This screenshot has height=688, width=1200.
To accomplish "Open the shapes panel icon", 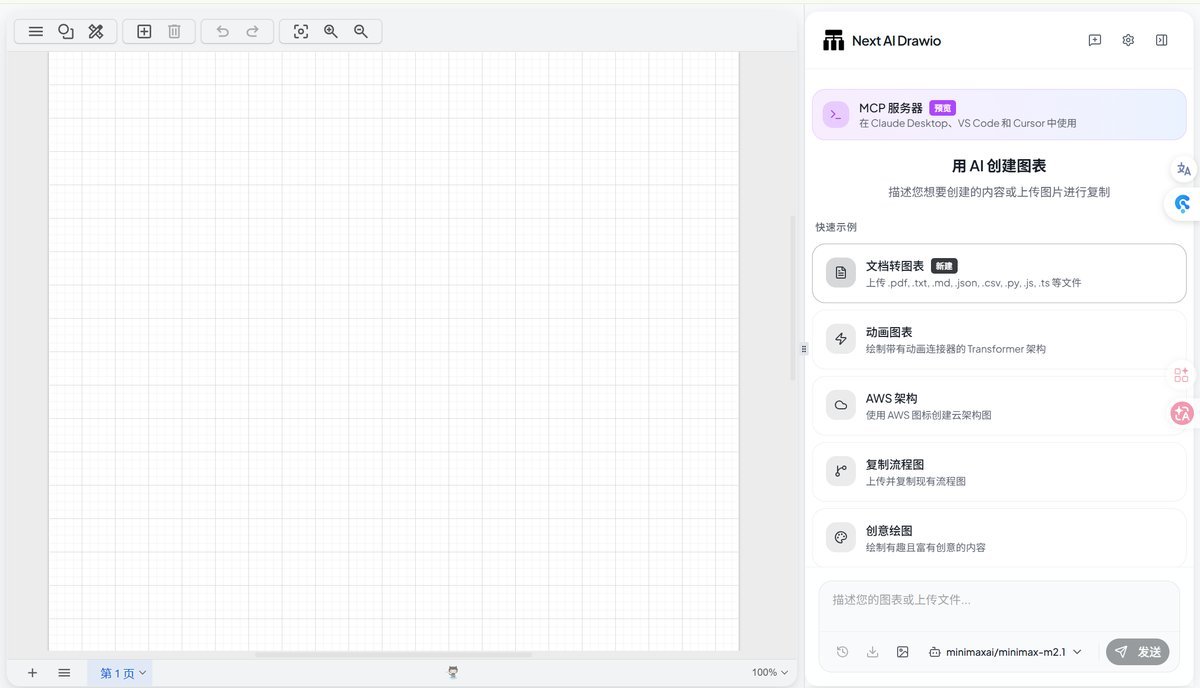I will tap(66, 32).
